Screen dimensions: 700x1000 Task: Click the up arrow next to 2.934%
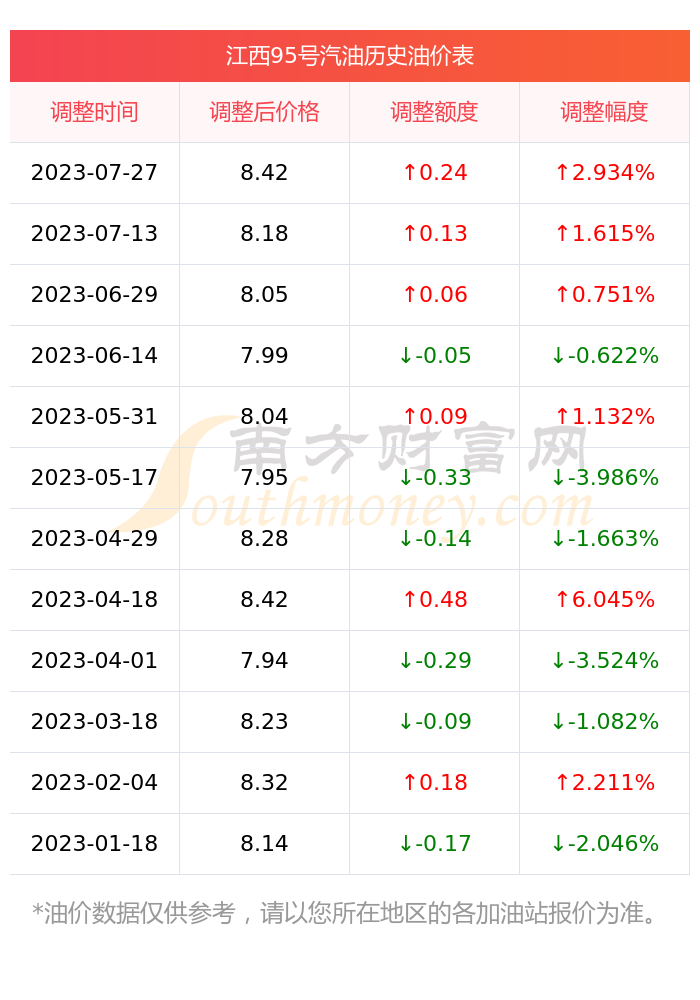562,172
